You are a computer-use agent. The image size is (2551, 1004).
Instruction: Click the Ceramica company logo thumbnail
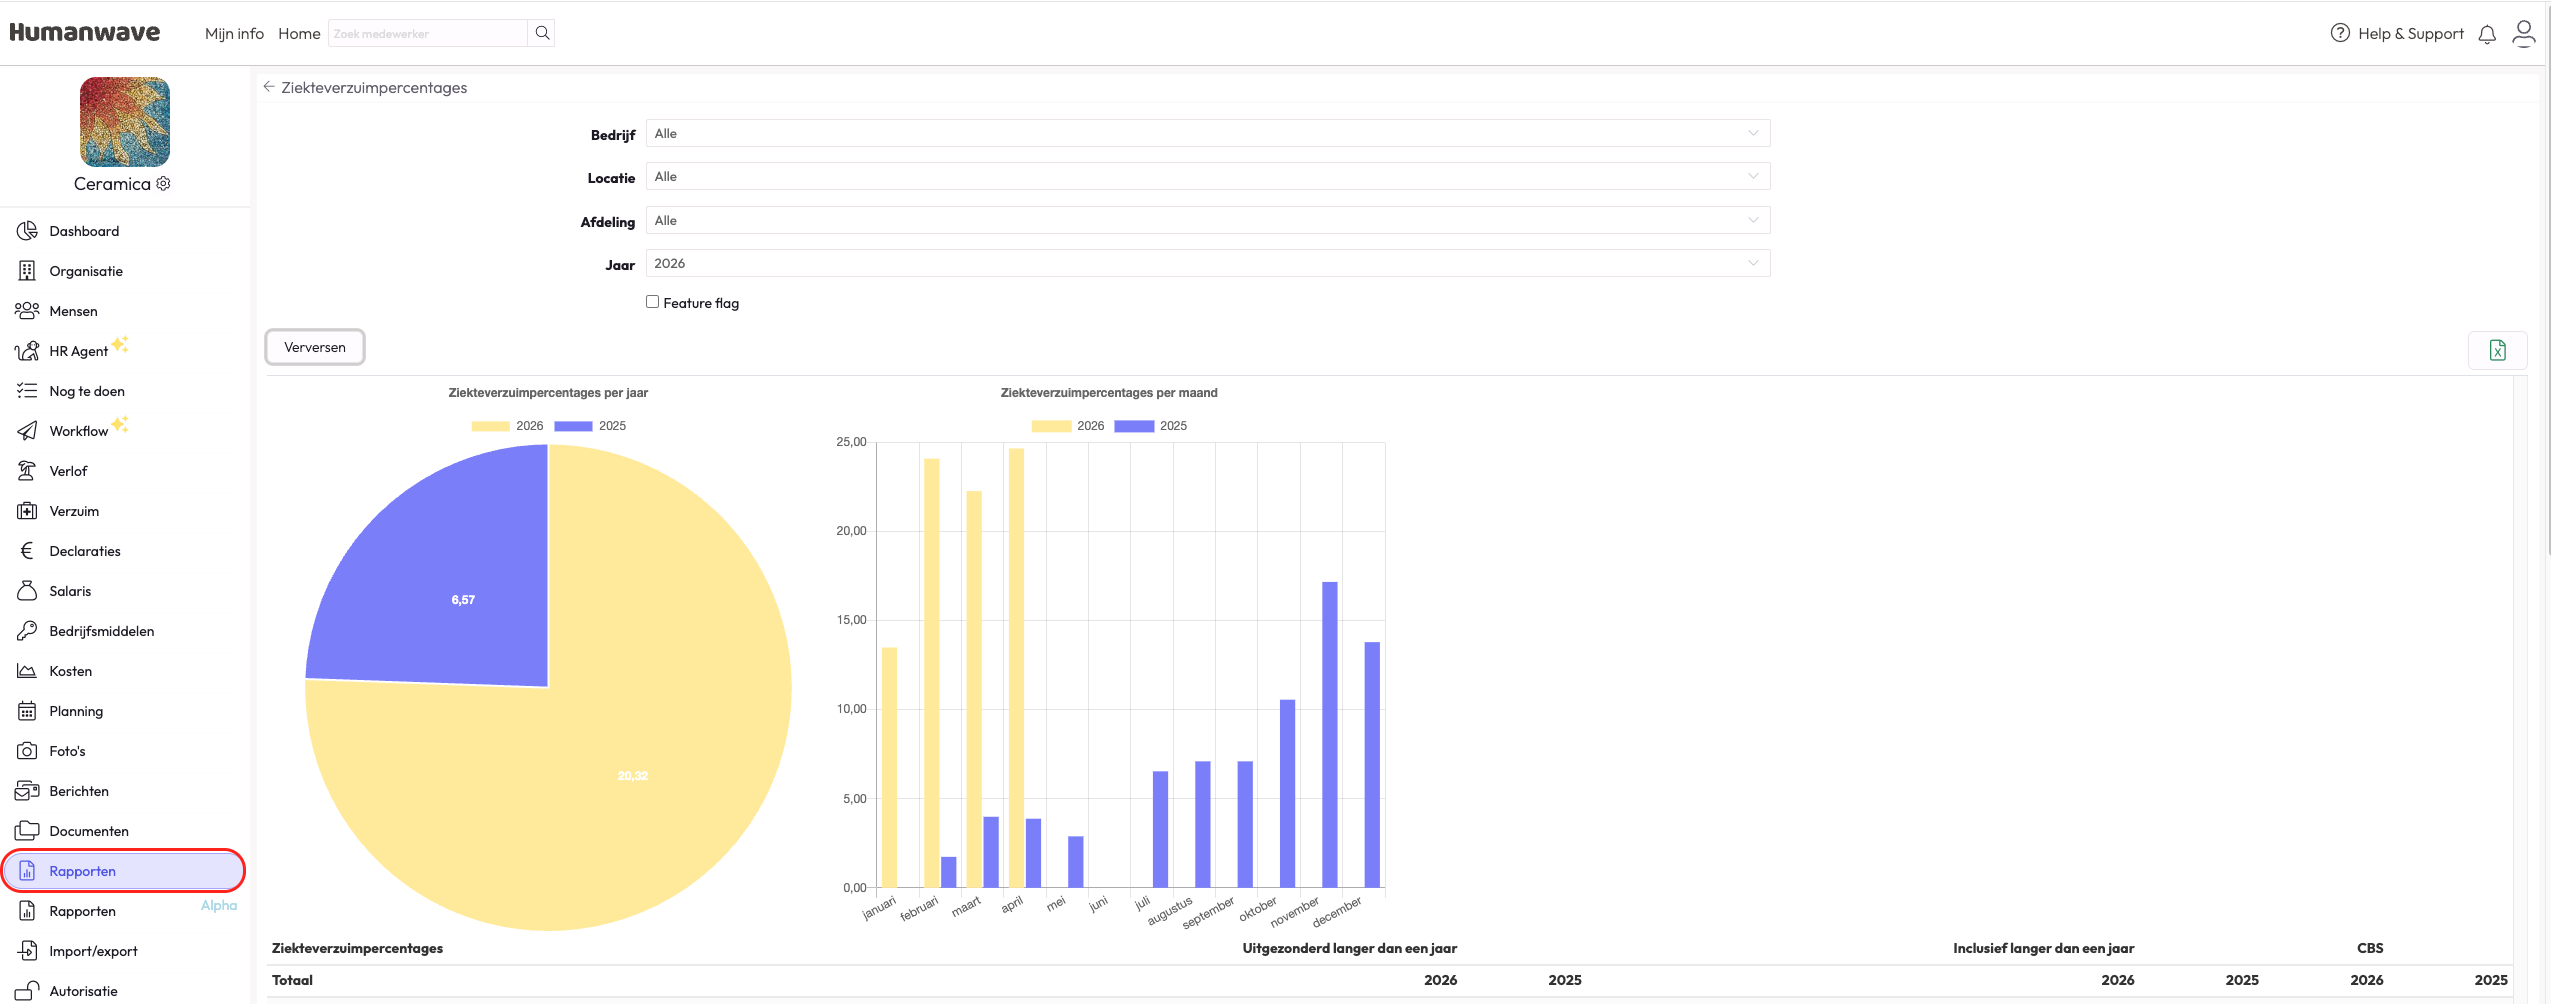(x=125, y=122)
